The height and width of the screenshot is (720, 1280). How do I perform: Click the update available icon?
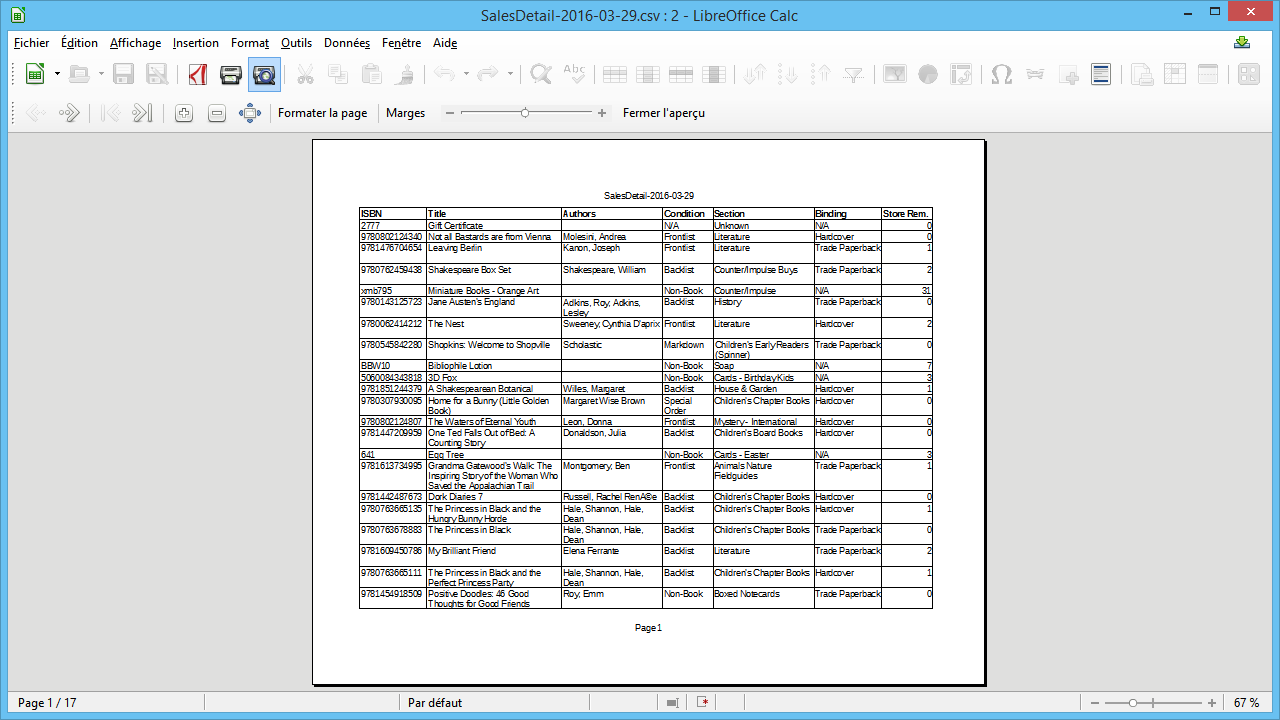tap(1241, 42)
